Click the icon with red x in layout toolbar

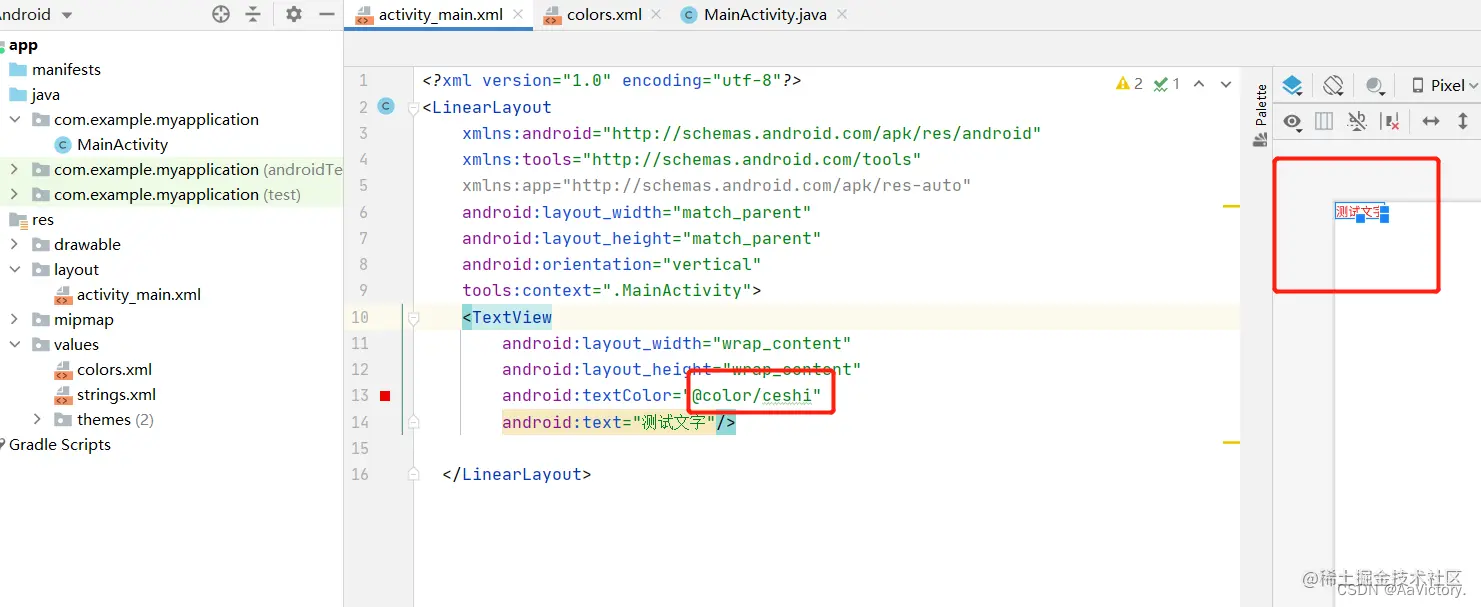point(1389,122)
